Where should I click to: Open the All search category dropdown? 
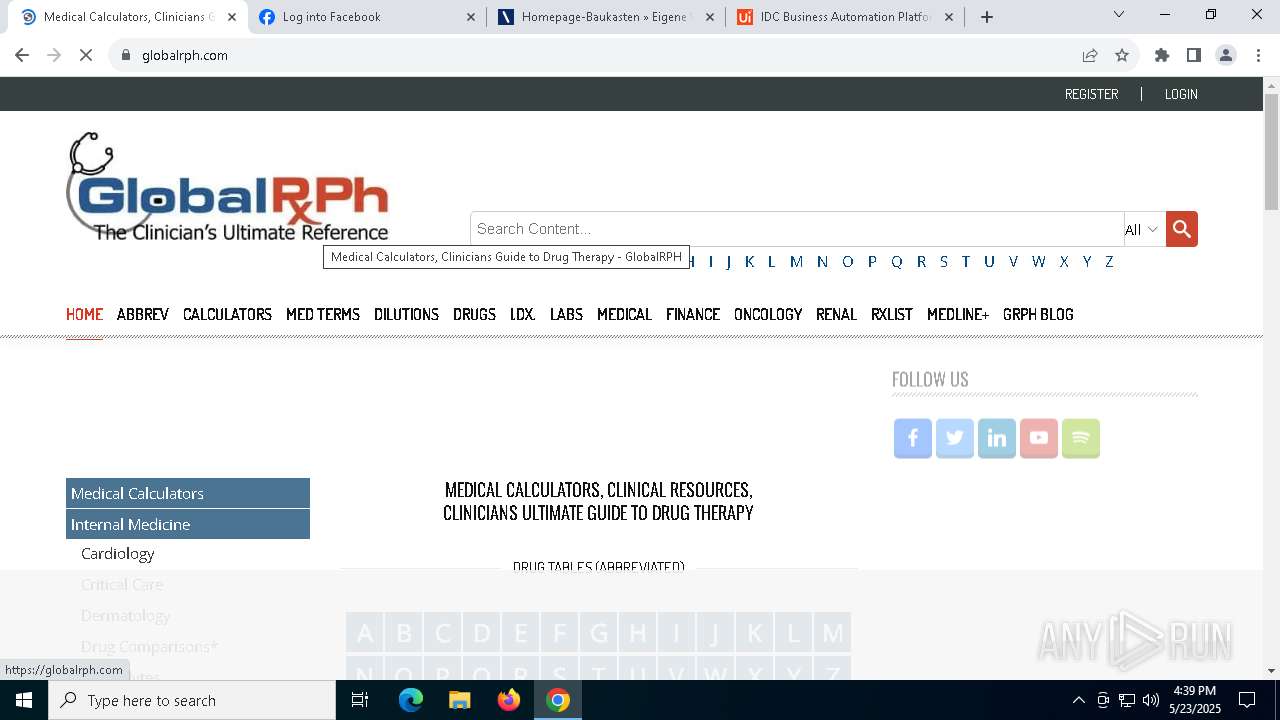click(1142, 229)
